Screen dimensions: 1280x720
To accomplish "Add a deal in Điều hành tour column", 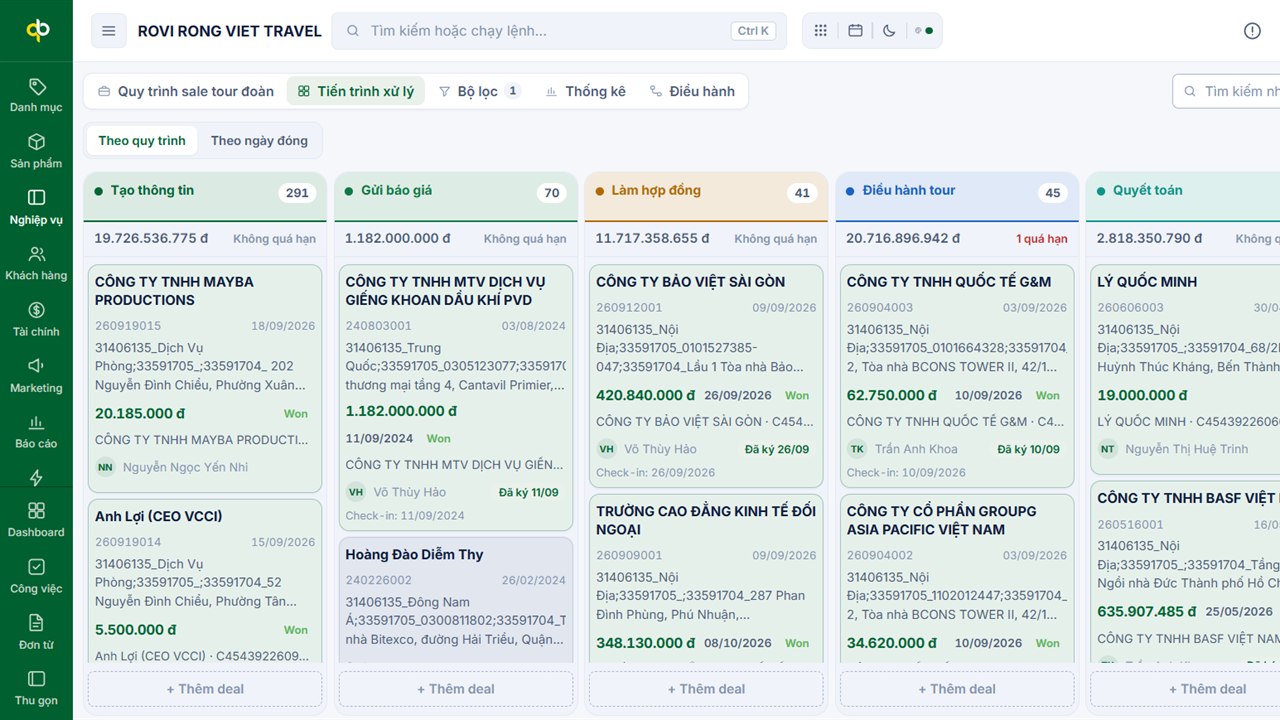I will 957,689.
